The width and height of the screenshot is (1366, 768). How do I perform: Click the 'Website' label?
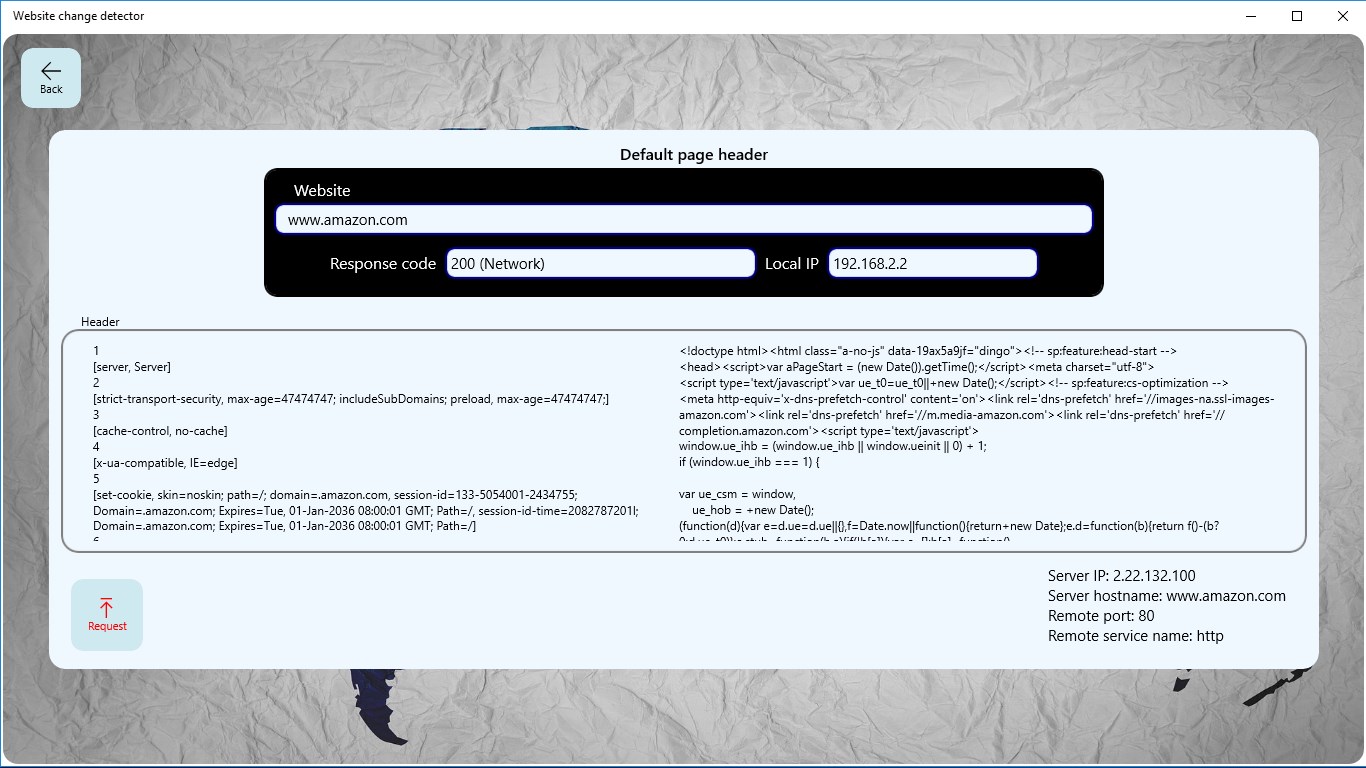click(x=322, y=190)
